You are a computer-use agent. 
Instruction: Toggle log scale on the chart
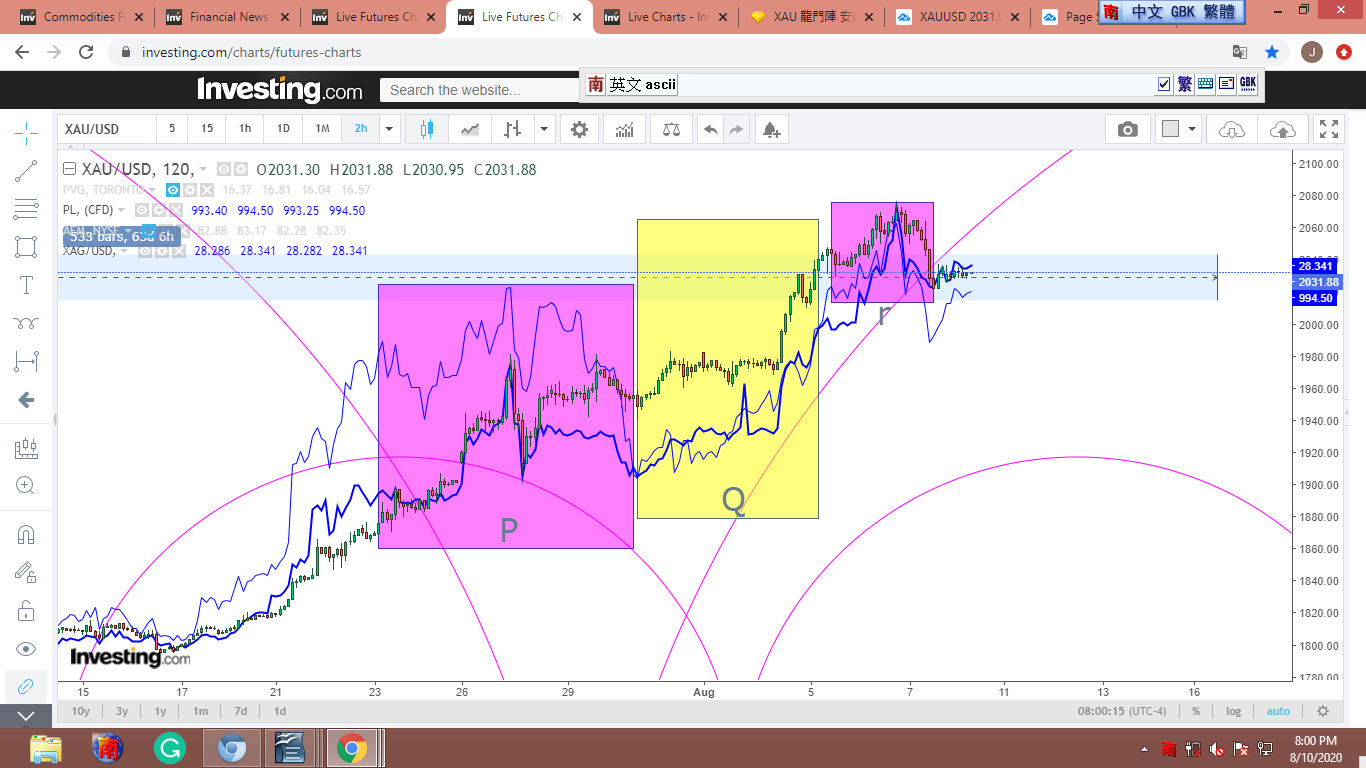(x=1233, y=711)
